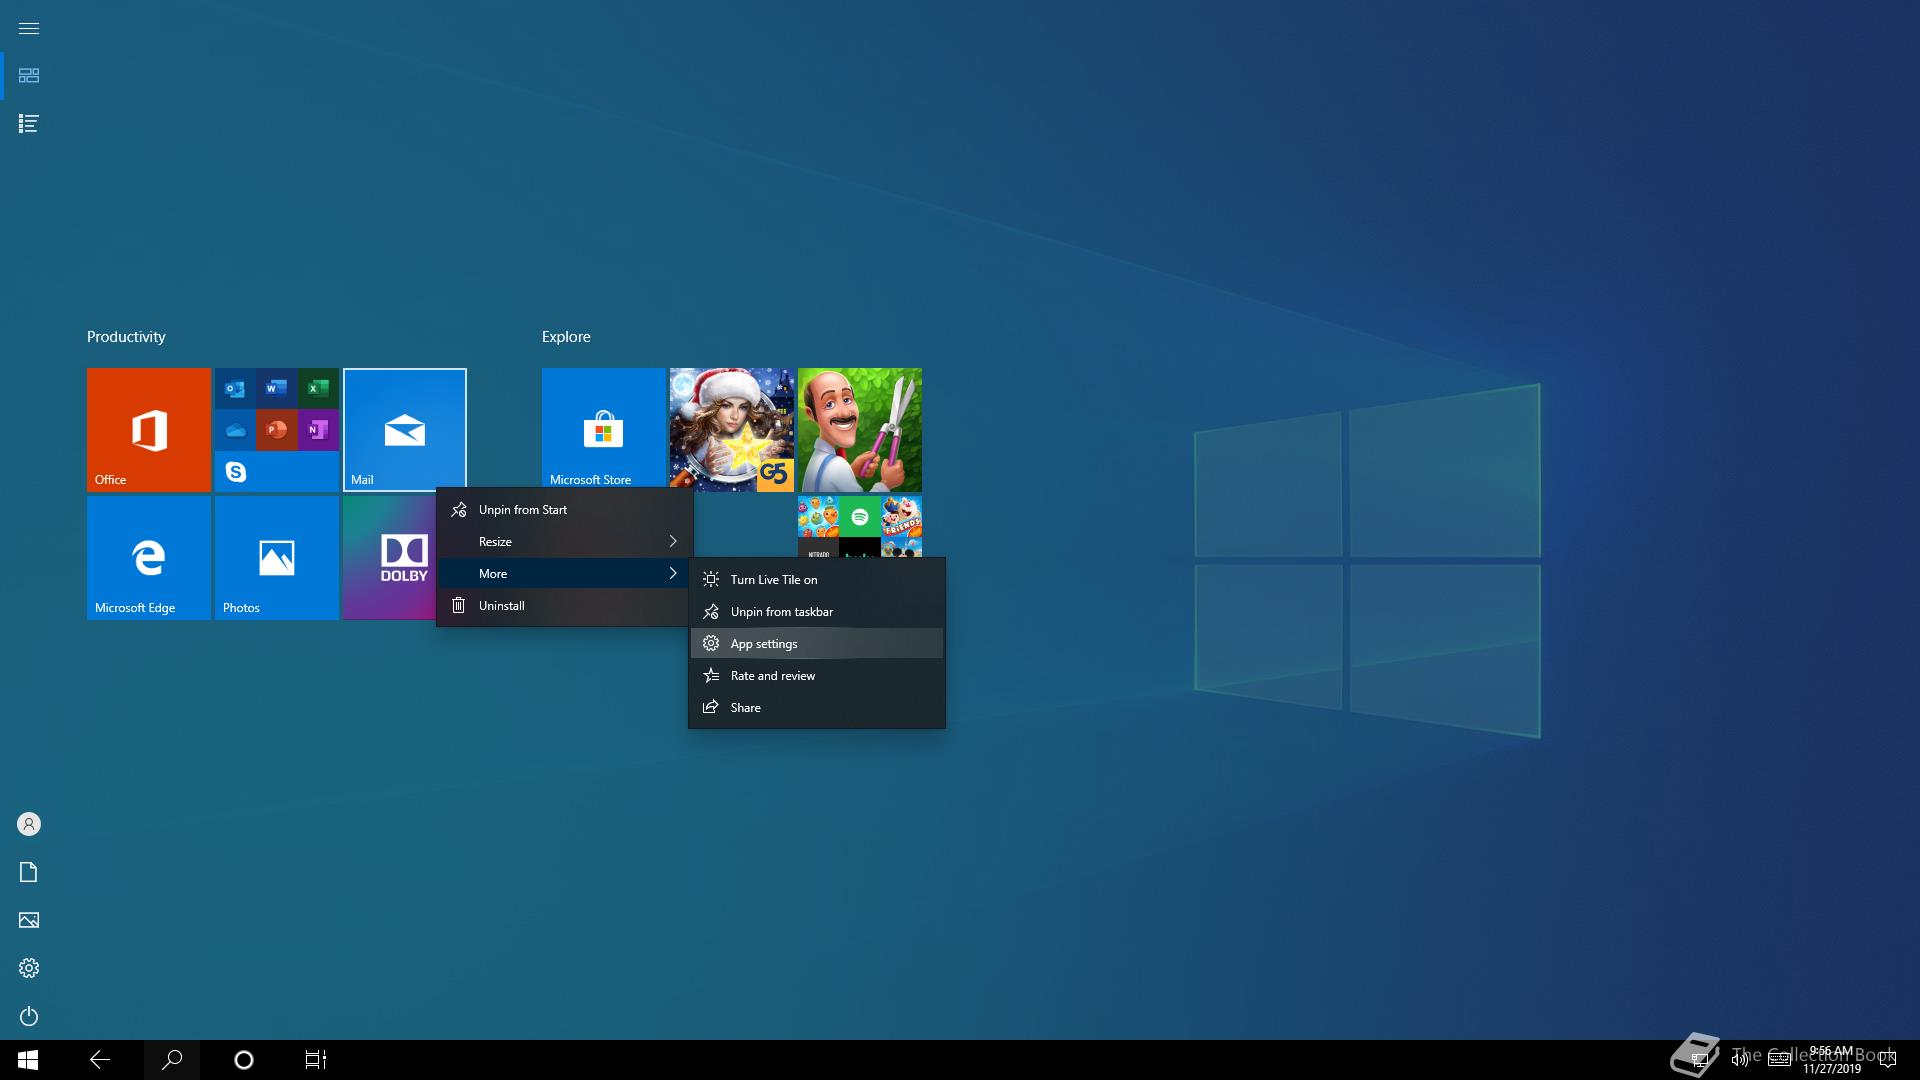Launch Excel from the Office tile group

pos(318,388)
